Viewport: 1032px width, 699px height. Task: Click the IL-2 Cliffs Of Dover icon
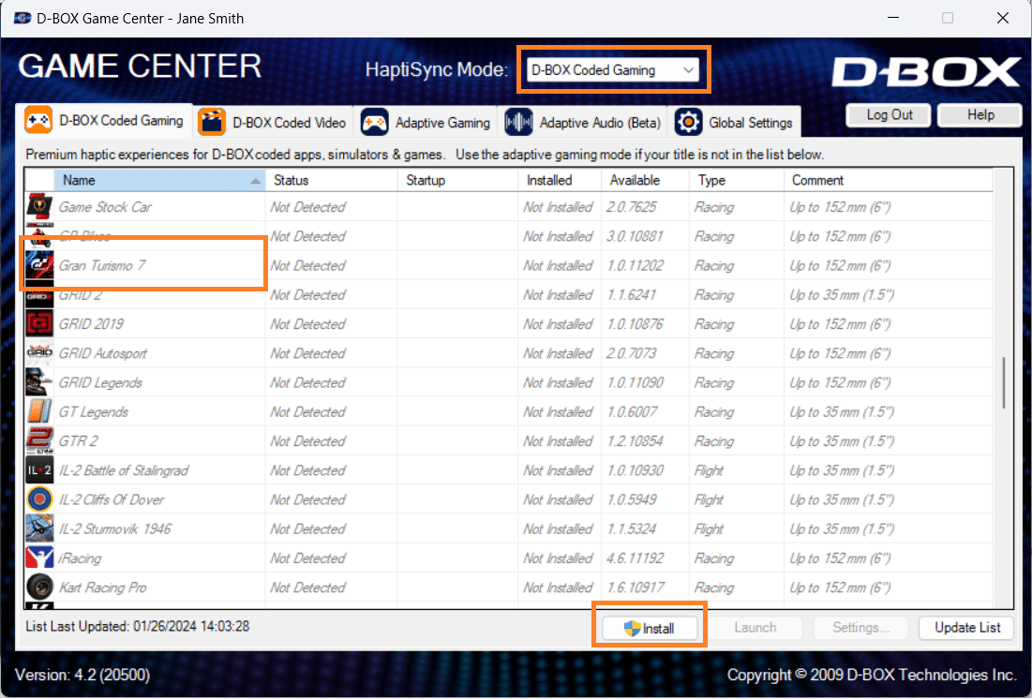40,500
